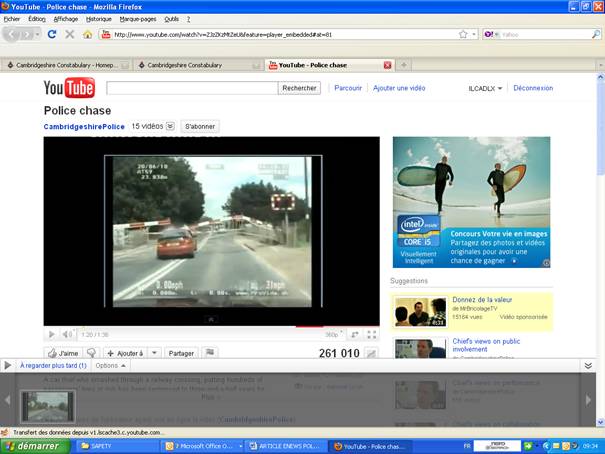This screenshot has width=605, height=454.
Task: Open a new tab with the plus button
Action: click(x=404, y=65)
